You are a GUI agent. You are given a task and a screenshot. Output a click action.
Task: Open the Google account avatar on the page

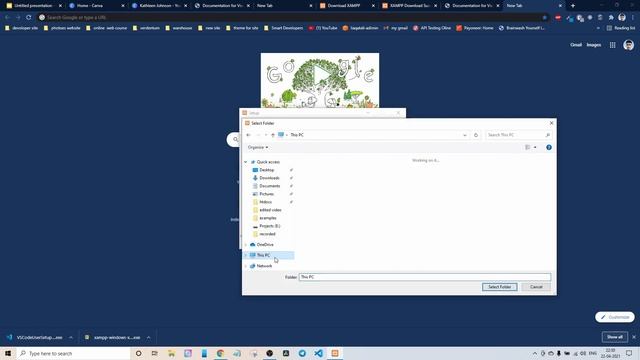(629, 45)
